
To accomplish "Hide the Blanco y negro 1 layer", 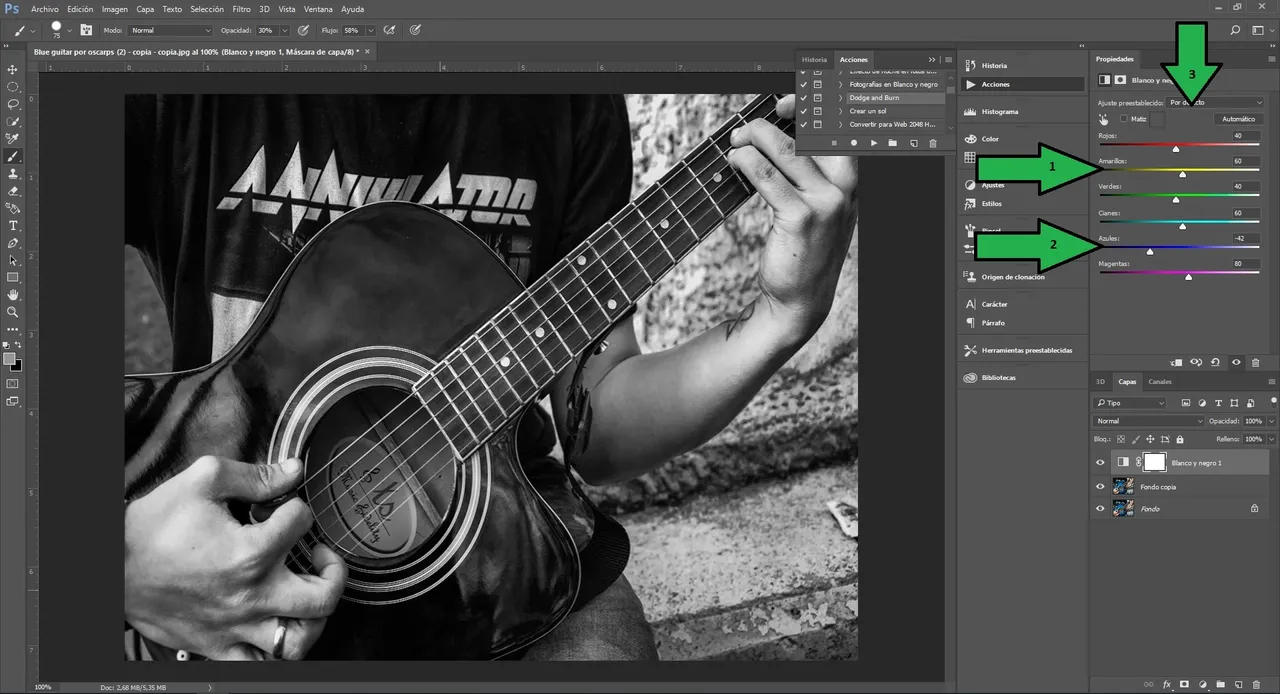I will point(1101,462).
